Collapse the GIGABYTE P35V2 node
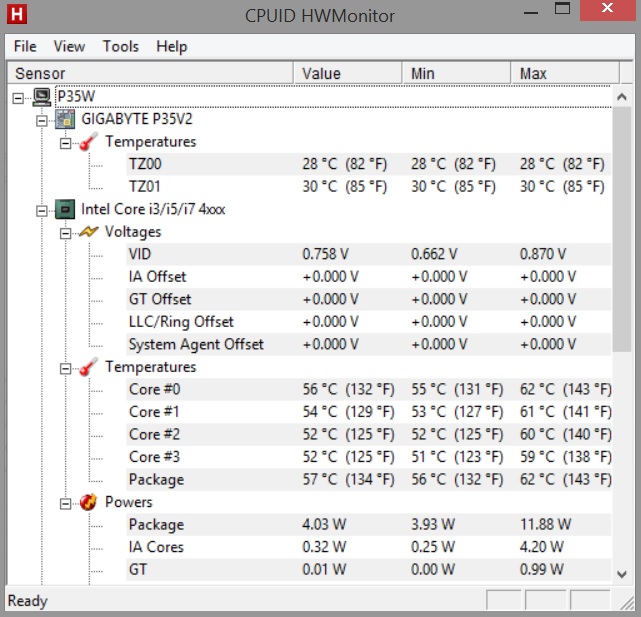This screenshot has height=617, width=641. (x=42, y=121)
